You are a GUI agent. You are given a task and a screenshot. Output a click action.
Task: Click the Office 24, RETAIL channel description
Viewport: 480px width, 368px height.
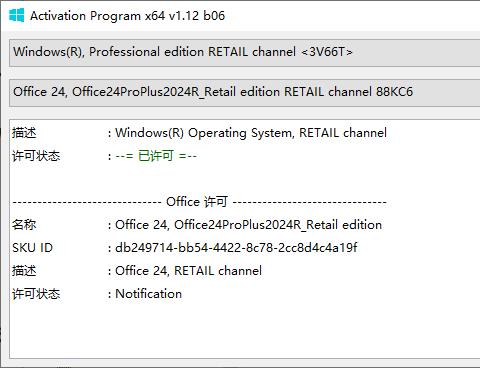(x=188, y=271)
